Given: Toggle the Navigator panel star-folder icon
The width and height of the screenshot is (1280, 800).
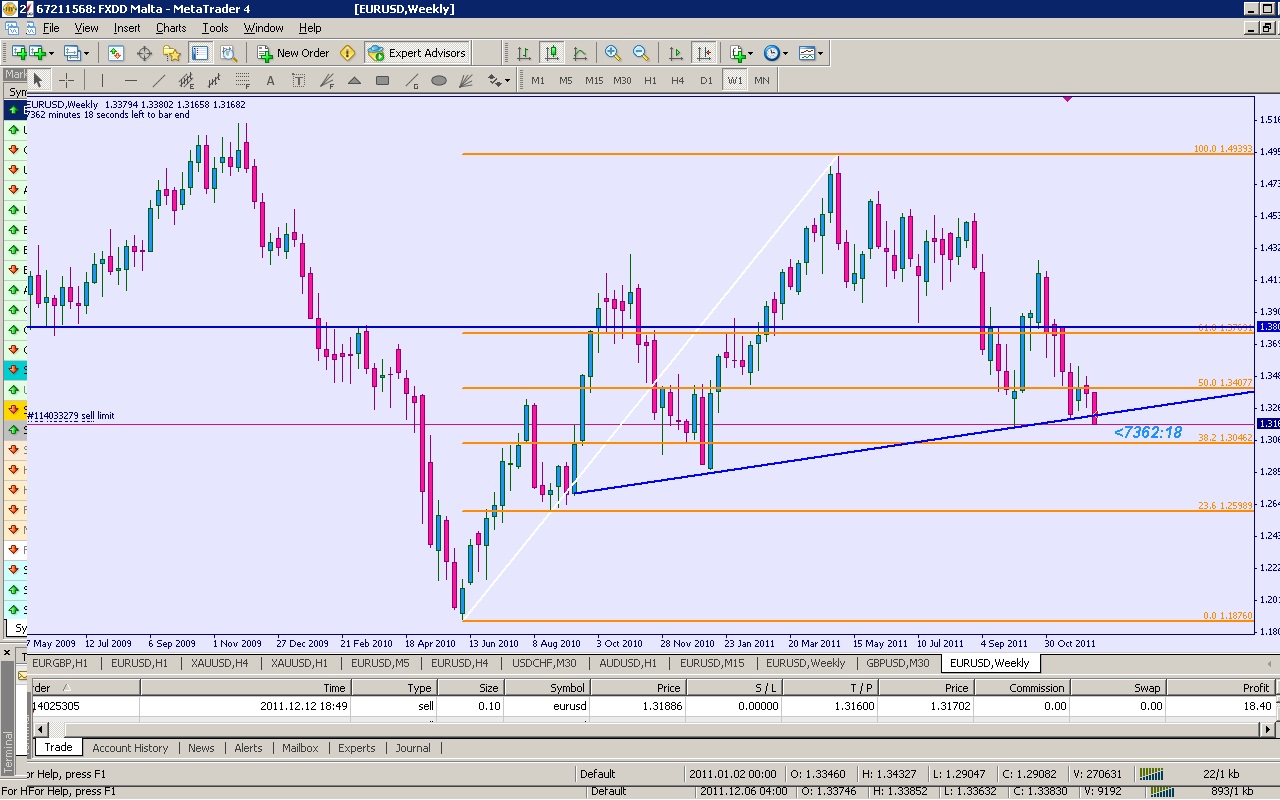Looking at the screenshot, I should (x=172, y=53).
